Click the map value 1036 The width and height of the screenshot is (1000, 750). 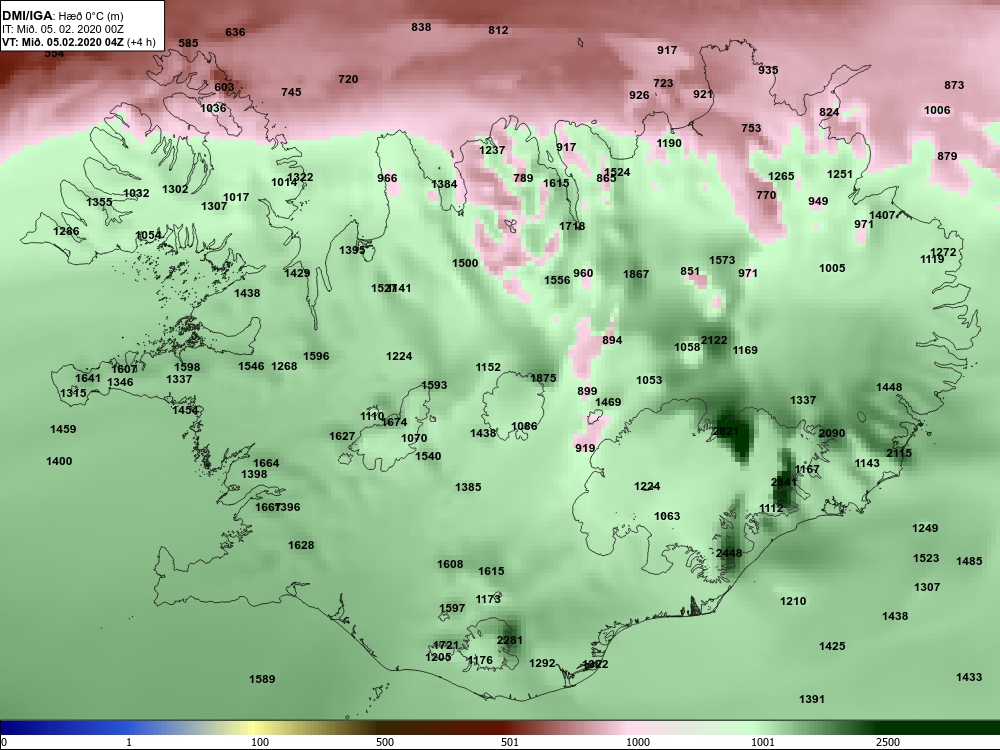[x=213, y=108]
